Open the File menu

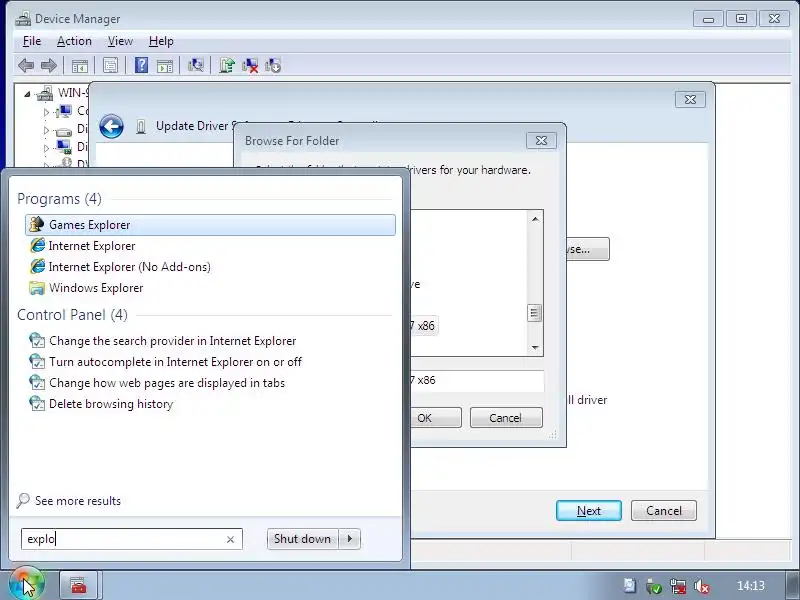[32, 41]
